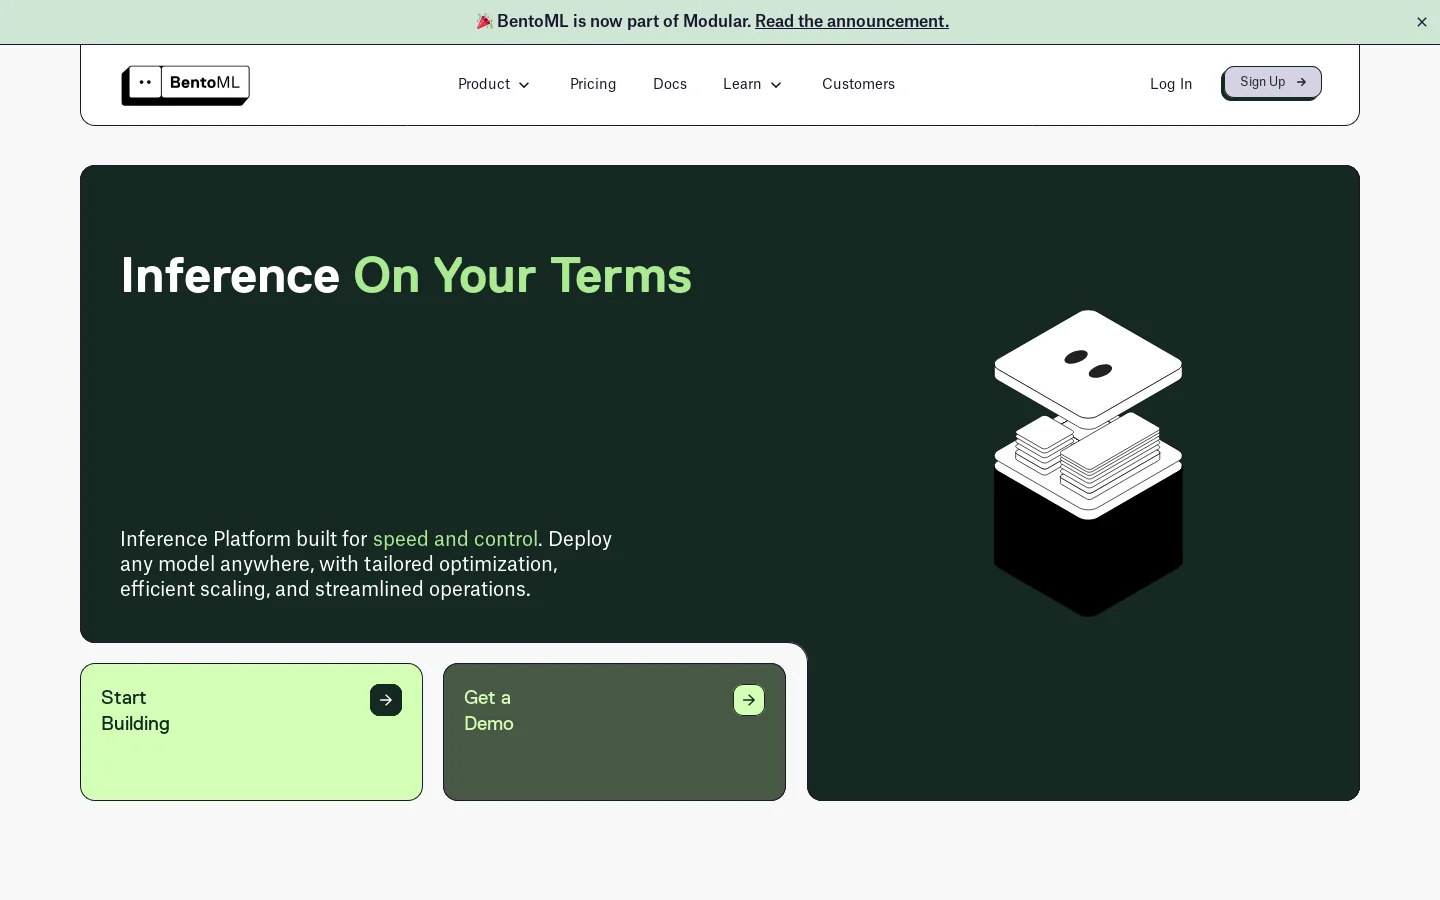This screenshot has width=1440, height=900.
Task: Click the Log In link
Action: (x=1171, y=84)
